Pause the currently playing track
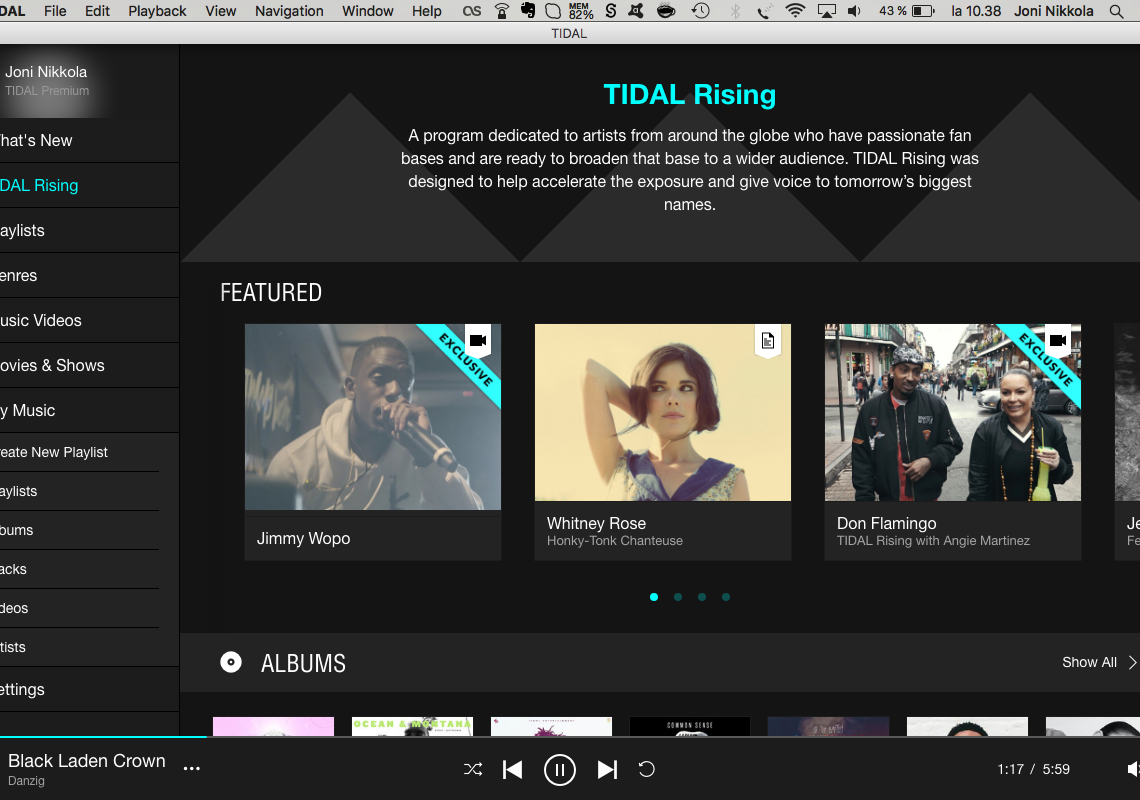This screenshot has height=800, width=1140. click(560, 770)
